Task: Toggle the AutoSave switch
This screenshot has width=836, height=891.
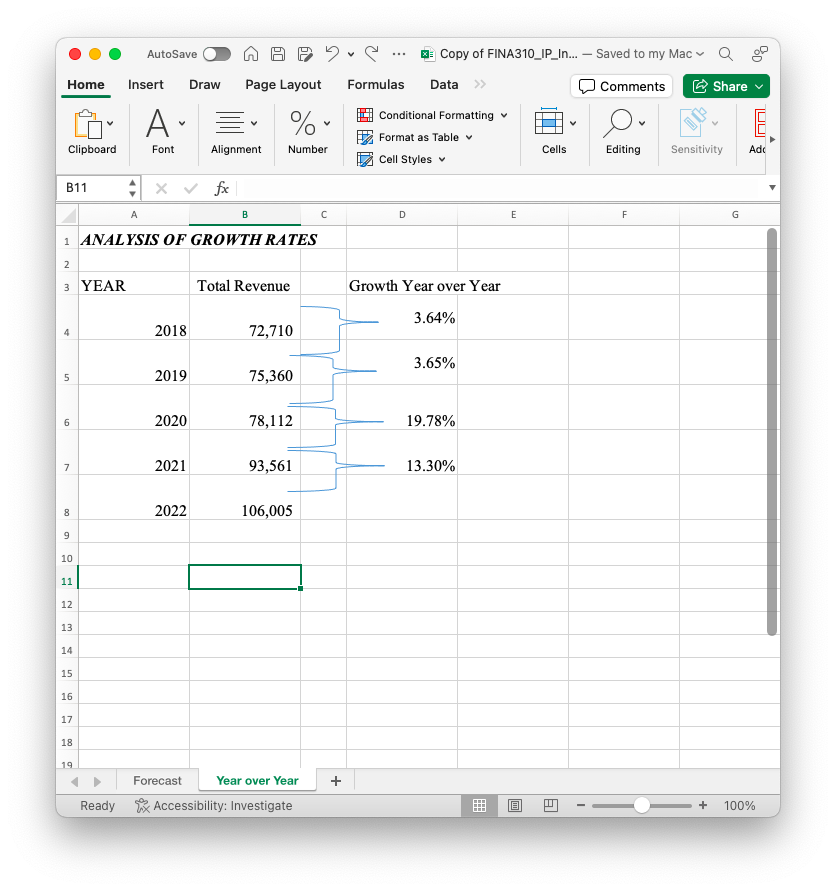Action: pos(217,54)
